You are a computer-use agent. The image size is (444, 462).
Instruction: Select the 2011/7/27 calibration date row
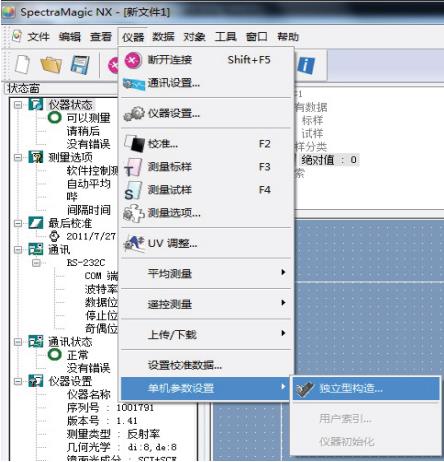(91, 236)
